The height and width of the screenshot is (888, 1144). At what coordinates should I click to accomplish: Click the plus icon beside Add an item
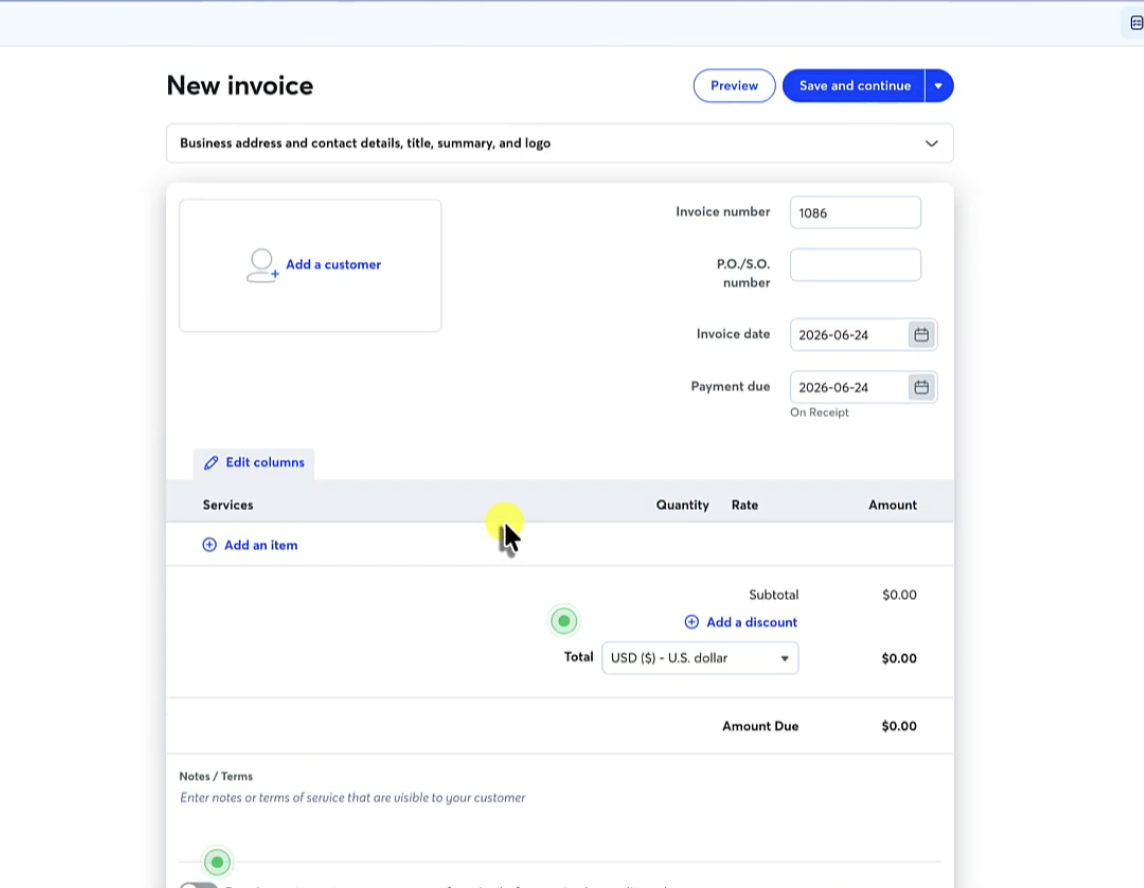tap(209, 545)
